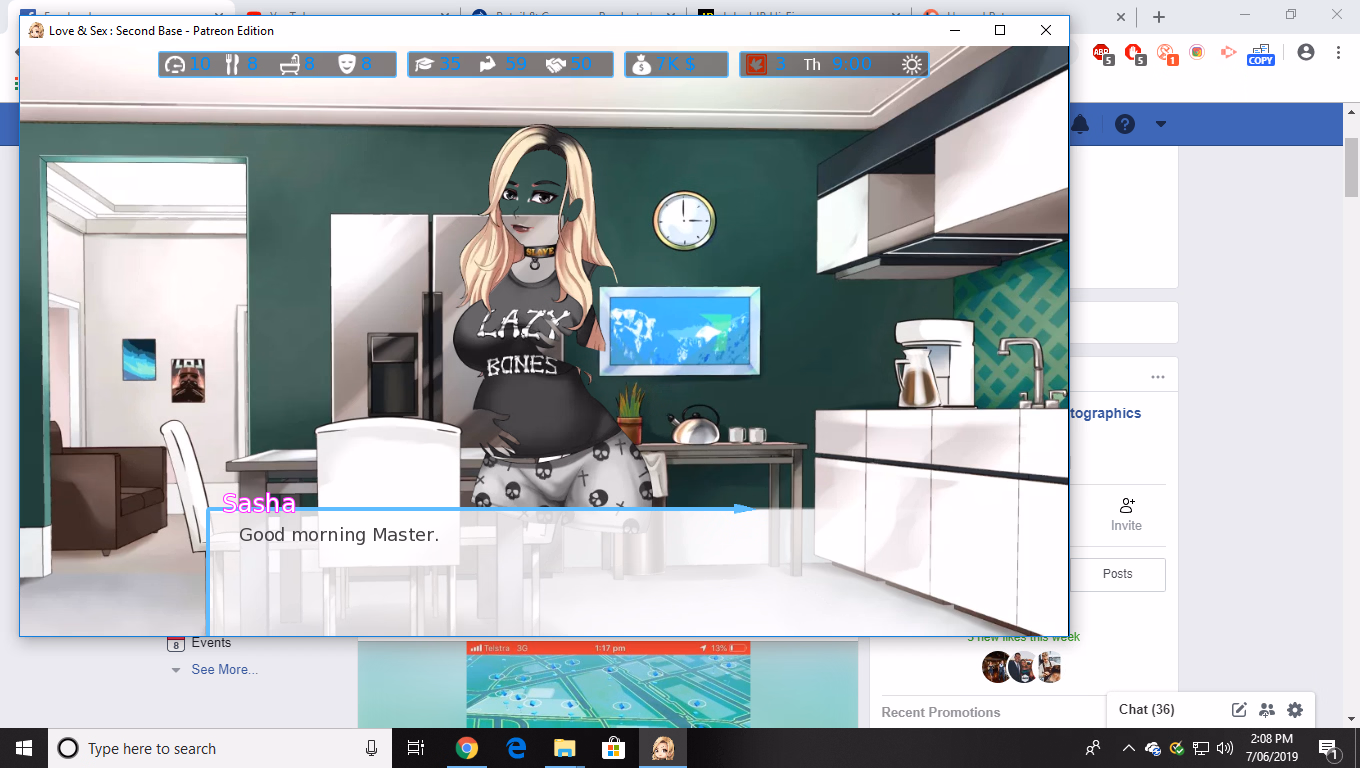This screenshot has height=768, width=1360.
Task: Click the mask fun icon in game HUD
Action: pyautogui.click(x=347, y=65)
